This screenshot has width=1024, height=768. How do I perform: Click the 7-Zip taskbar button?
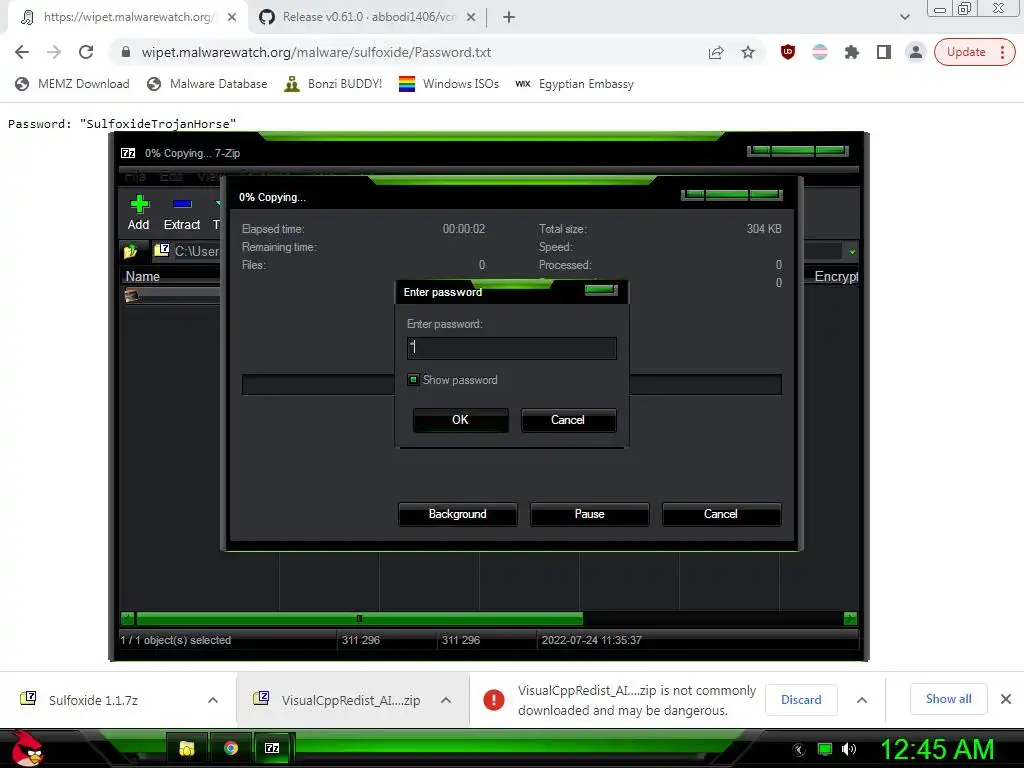[272, 748]
